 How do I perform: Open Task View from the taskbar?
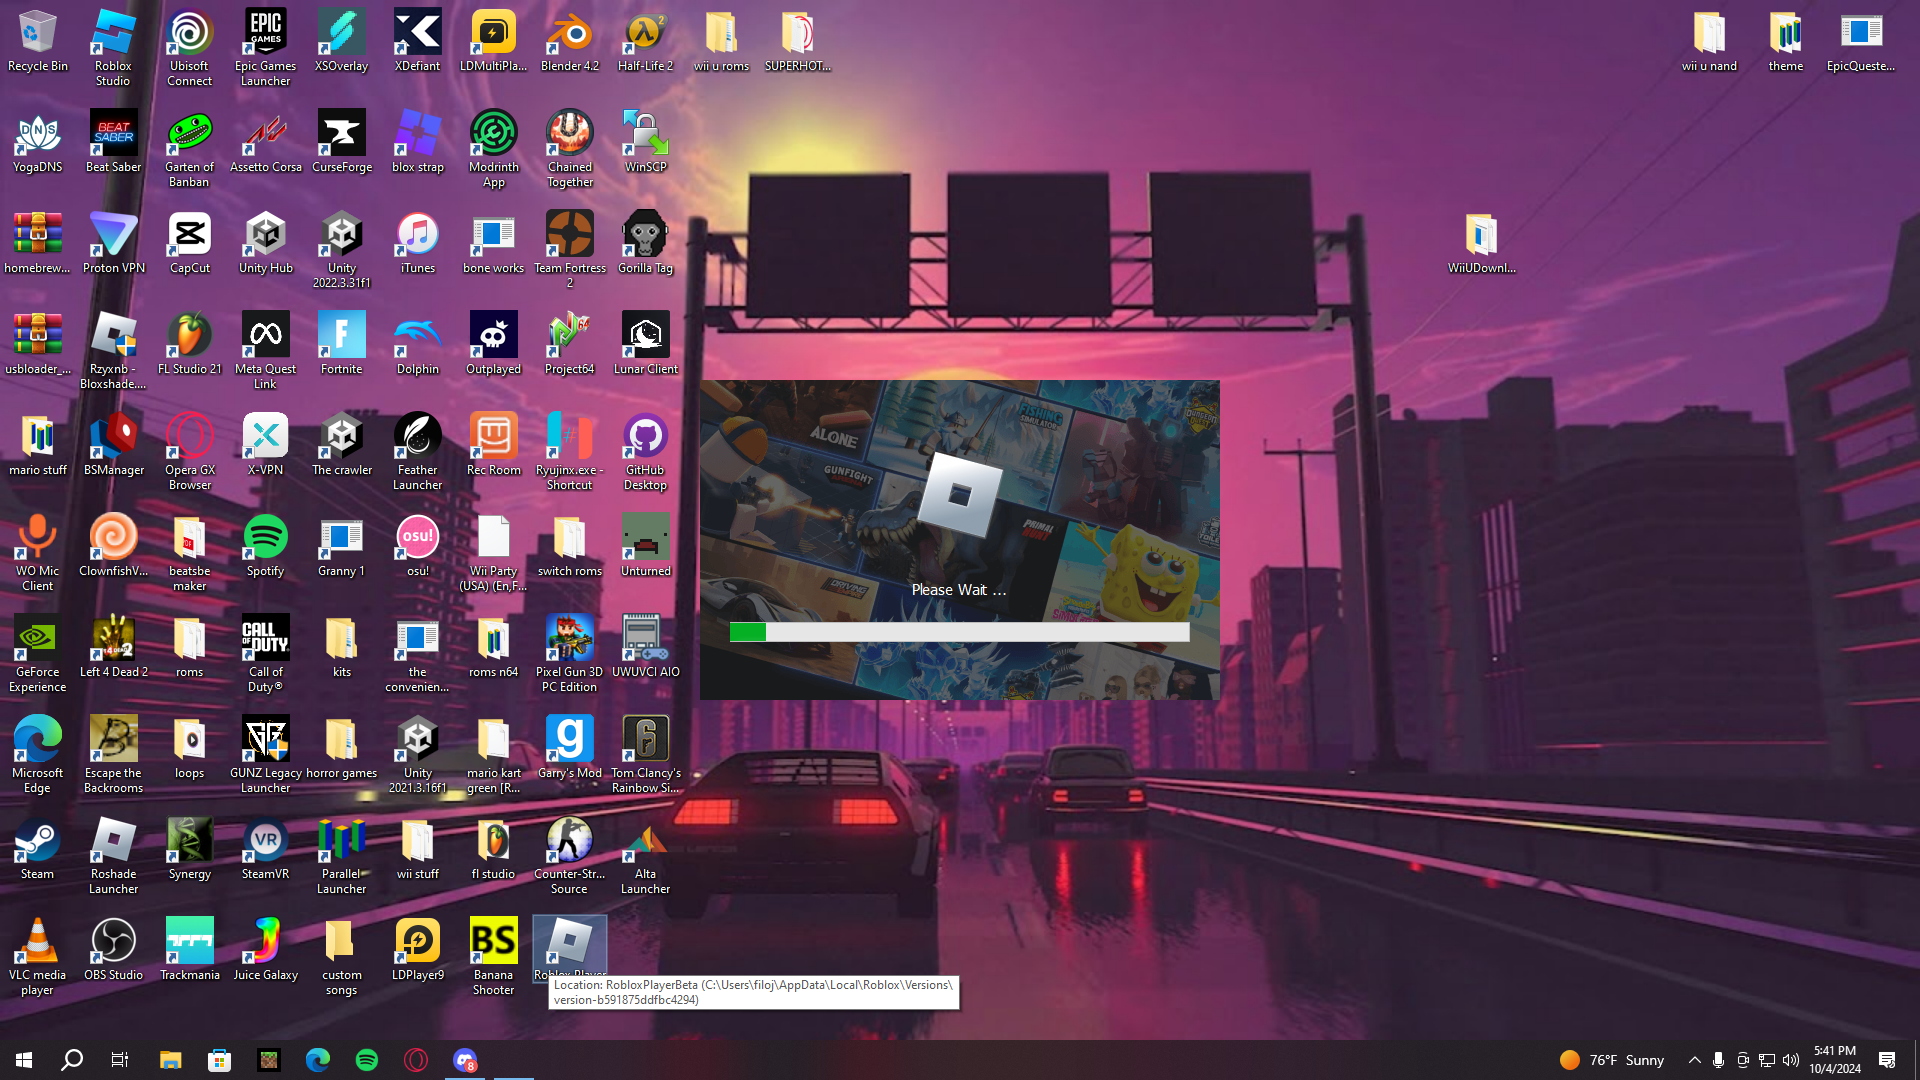[120, 1060]
